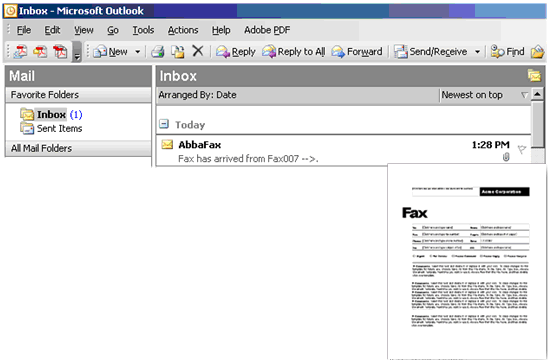Viewport: 550px width, 362px height.
Task: Click the Move to Folder icon
Action: [178, 52]
